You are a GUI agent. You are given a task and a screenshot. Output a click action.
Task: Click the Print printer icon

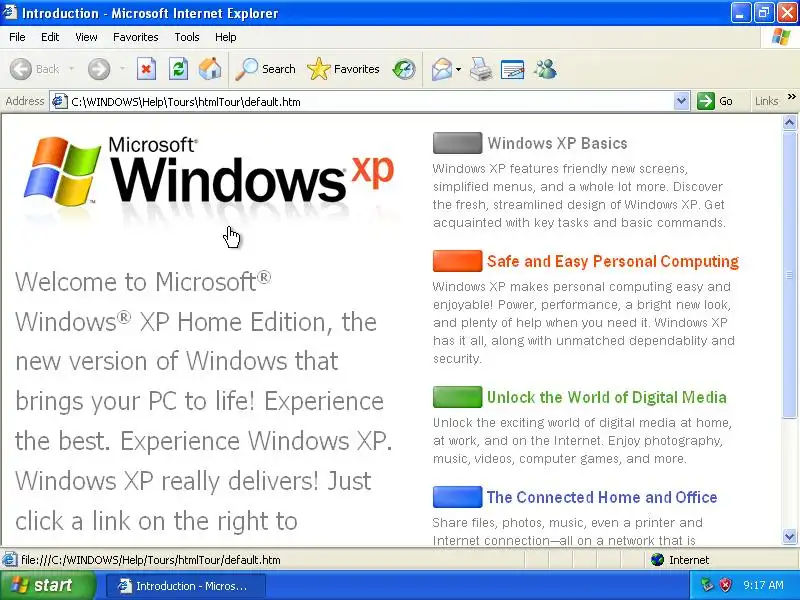pos(481,69)
